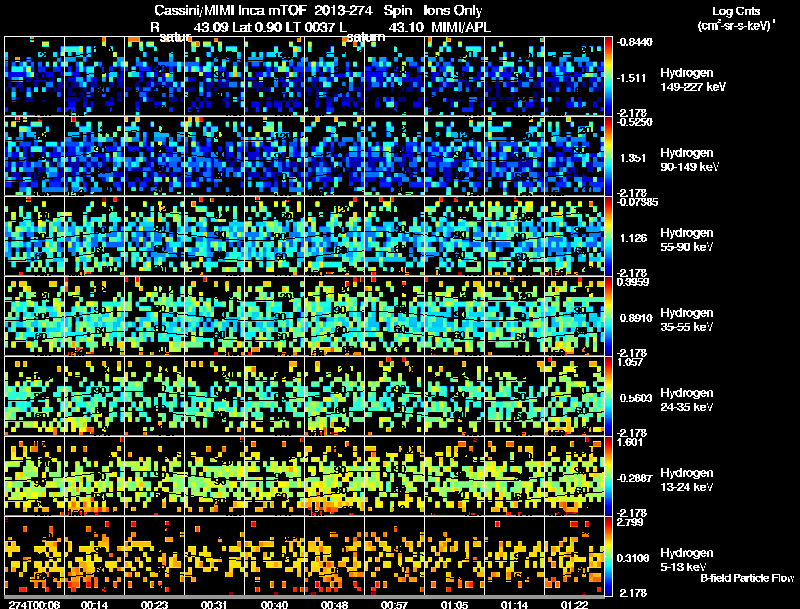Click the "00:48" time axis label
Viewport: 800px width, 609px height.
(x=334, y=604)
